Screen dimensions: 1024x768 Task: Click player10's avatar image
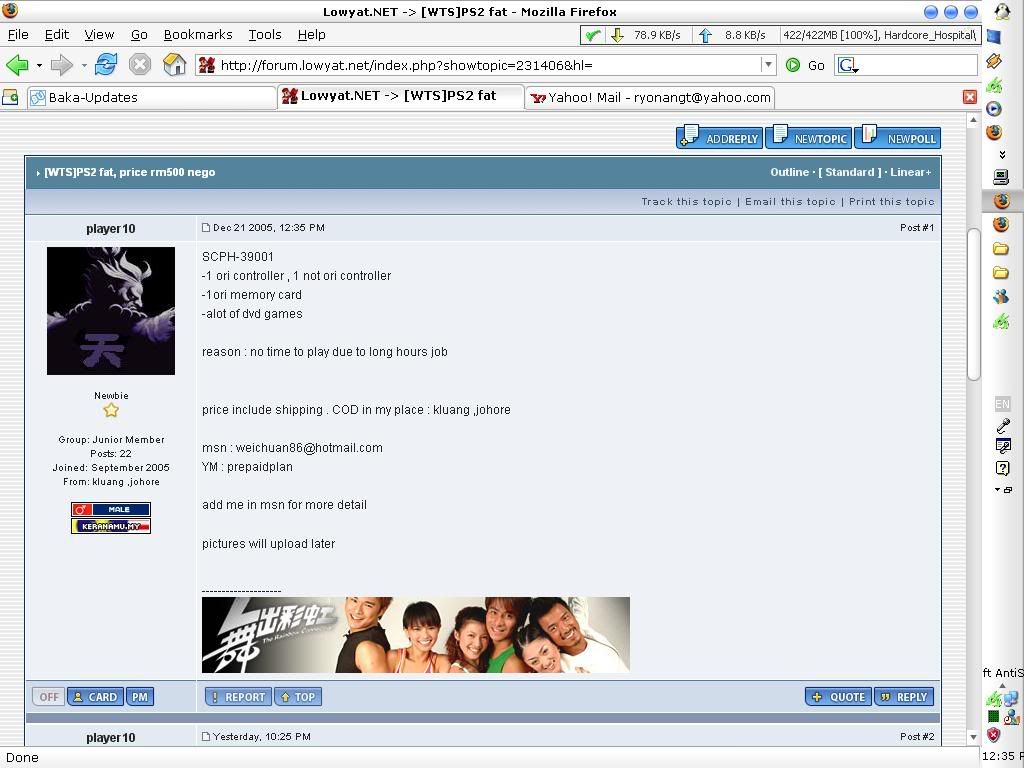tap(111, 311)
